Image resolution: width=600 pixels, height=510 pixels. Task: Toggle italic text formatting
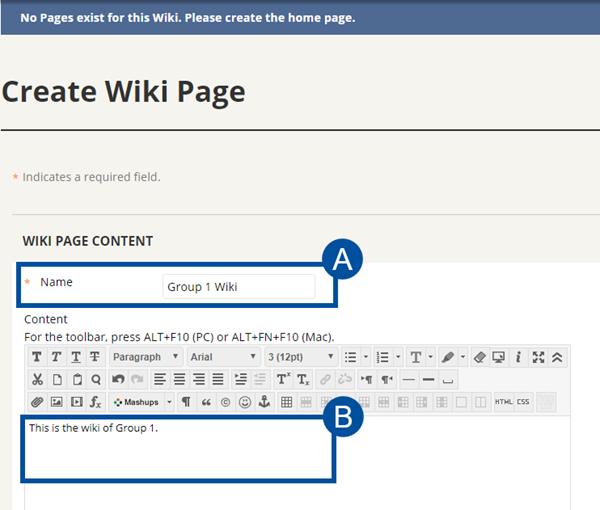tap(56, 357)
